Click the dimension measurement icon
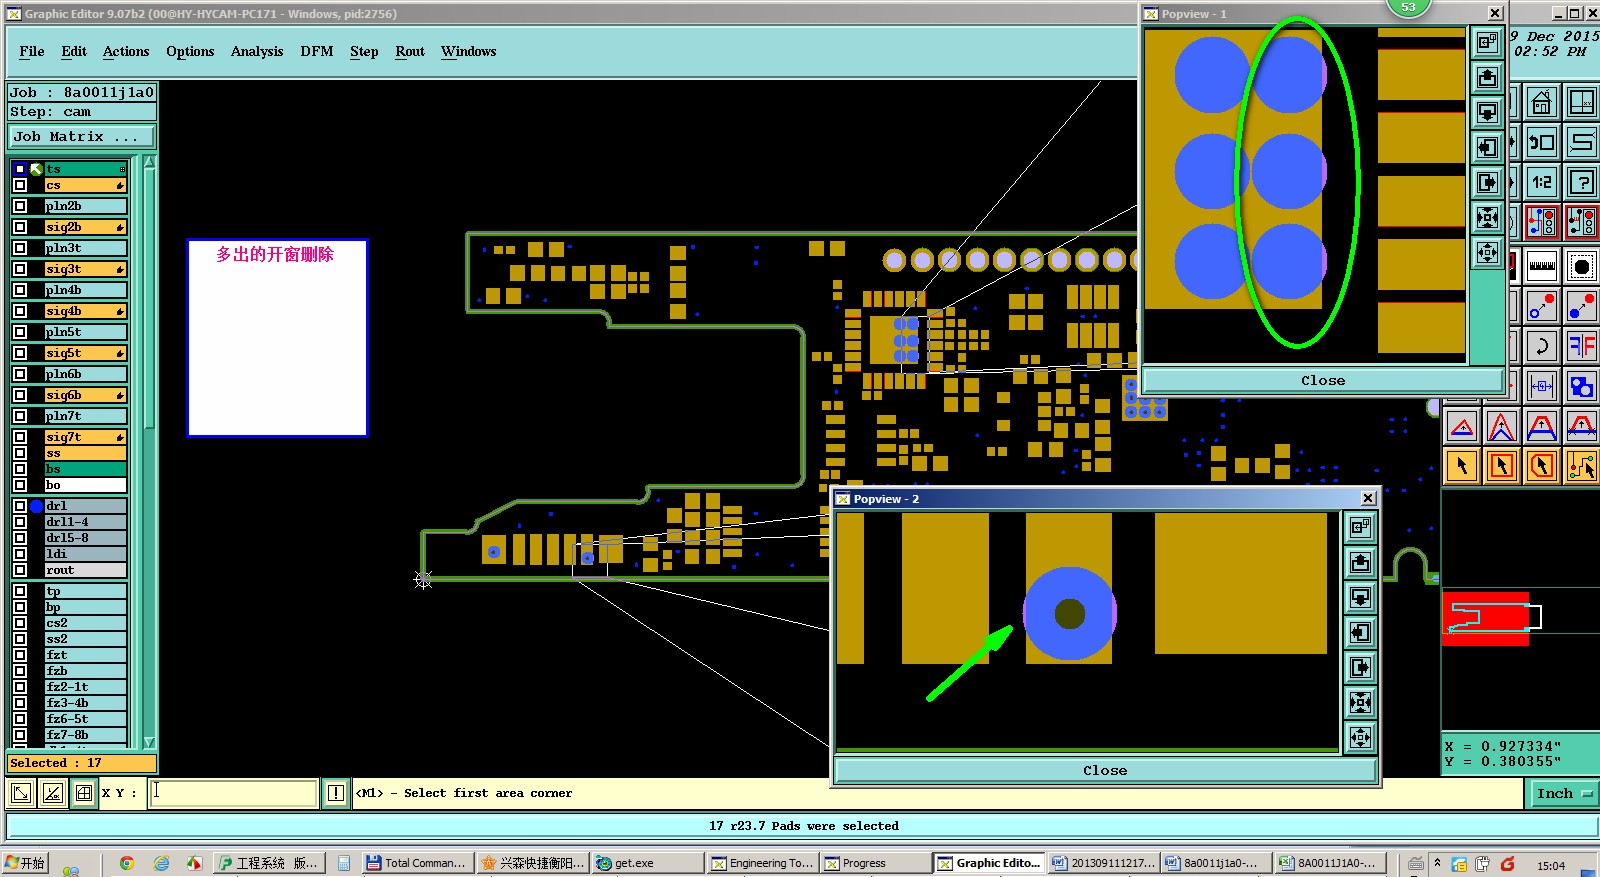 pos(1542,386)
